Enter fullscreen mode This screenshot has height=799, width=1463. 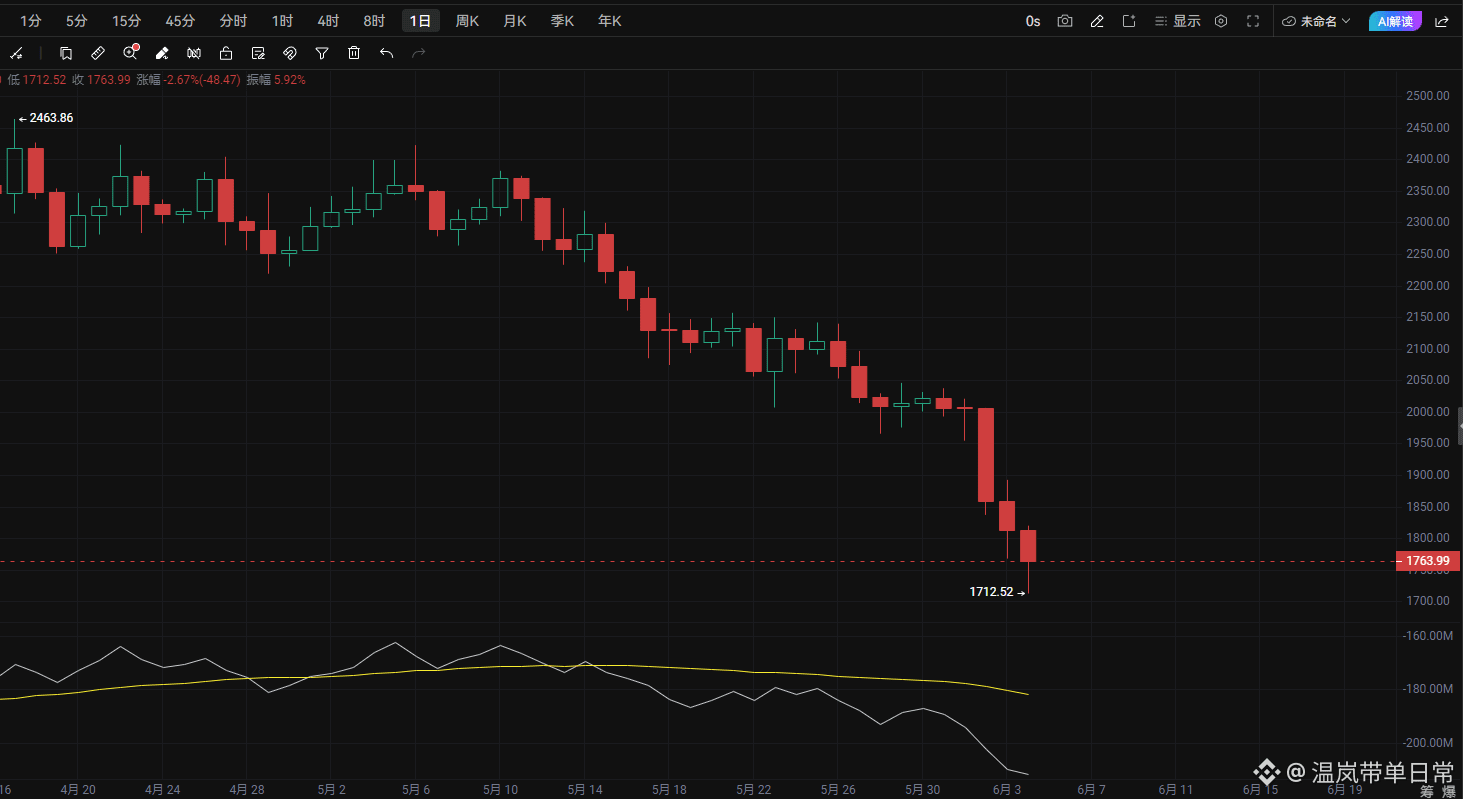(x=1253, y=21)
